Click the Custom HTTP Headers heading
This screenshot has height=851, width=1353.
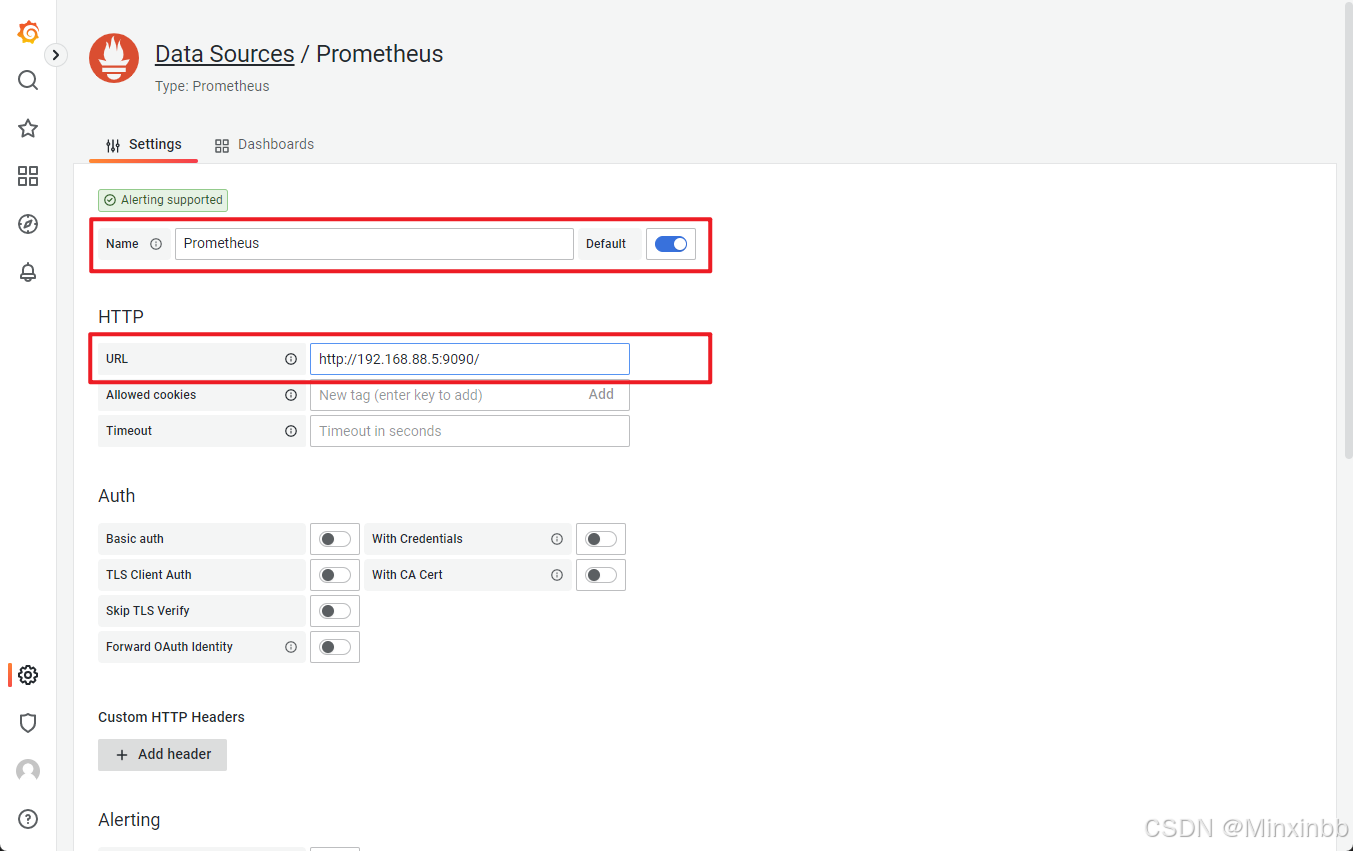pos(171,717)
